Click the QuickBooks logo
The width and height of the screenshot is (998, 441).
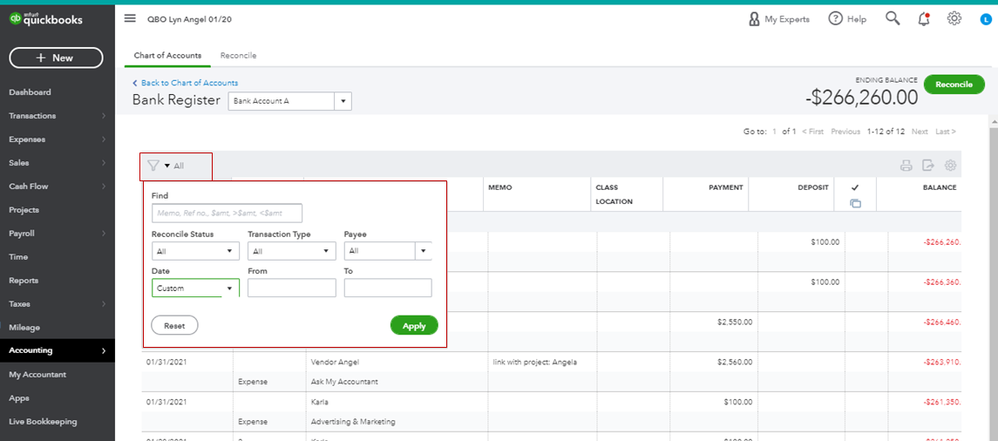[x=45, y=19]
